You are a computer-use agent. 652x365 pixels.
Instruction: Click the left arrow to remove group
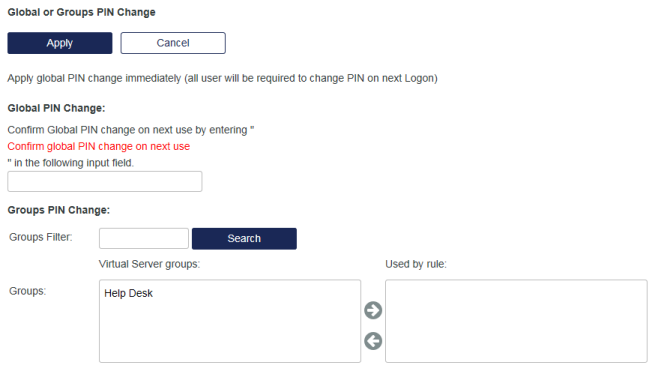pos(373,341)
